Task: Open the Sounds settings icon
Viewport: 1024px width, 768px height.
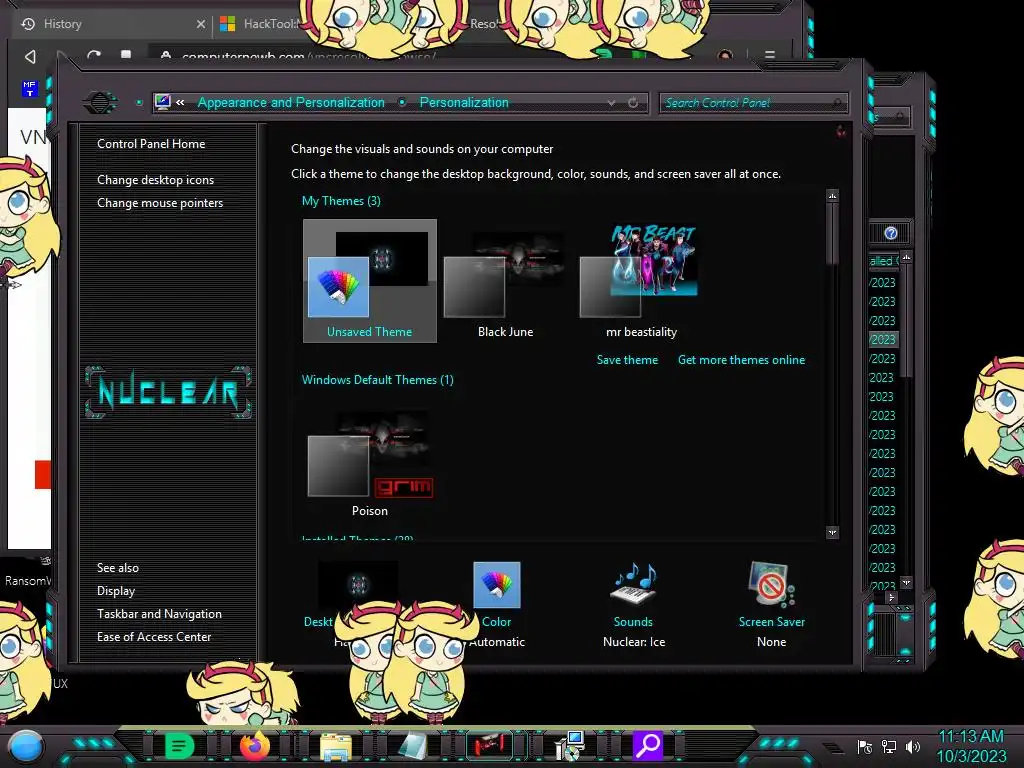Action: coord(633,584)
